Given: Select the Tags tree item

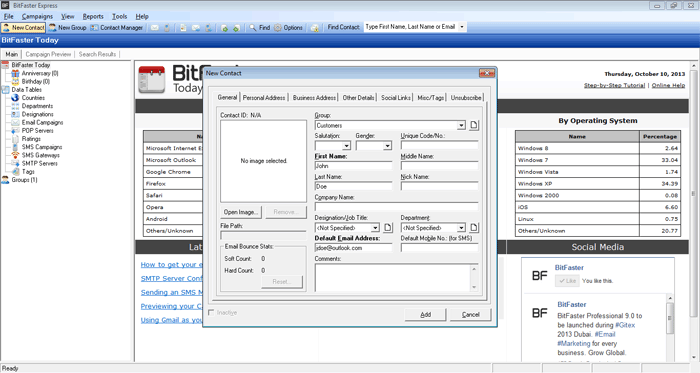Looking at the screenshot, I should [x=28, y=172].
